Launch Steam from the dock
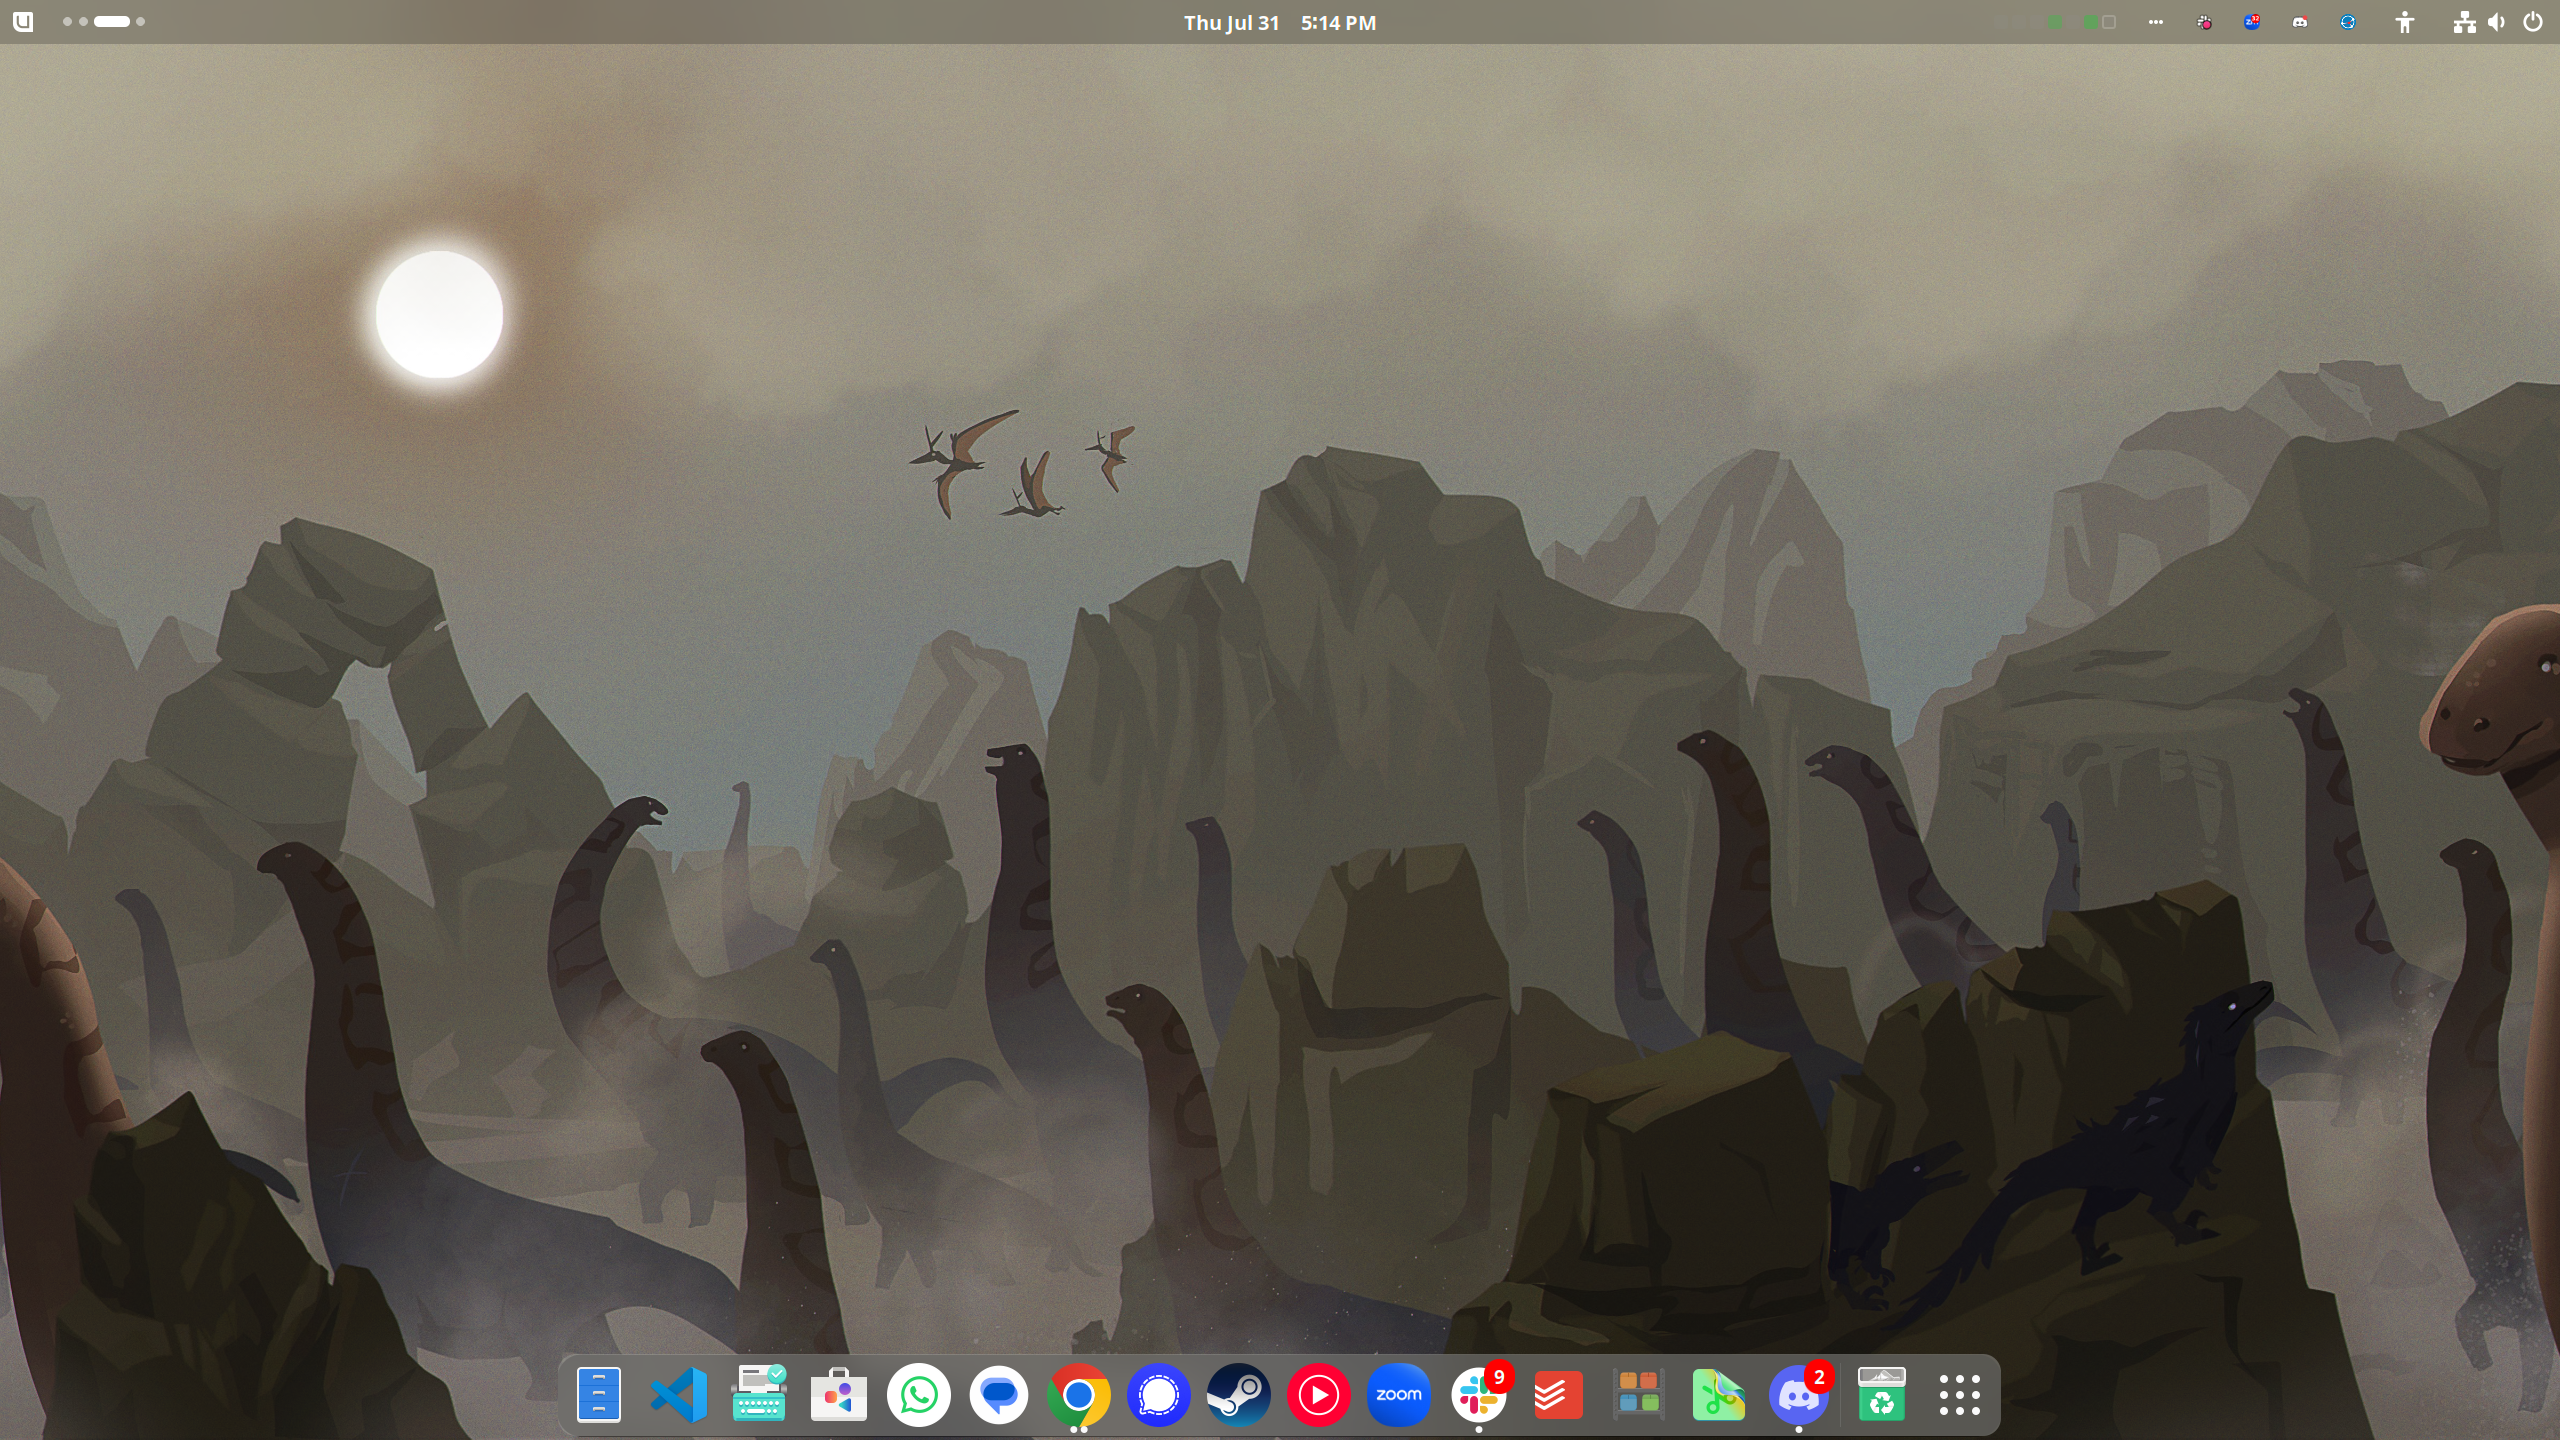Screen dimensions: 2560x1440 pyautogui.click(x=1238, y=1394)
